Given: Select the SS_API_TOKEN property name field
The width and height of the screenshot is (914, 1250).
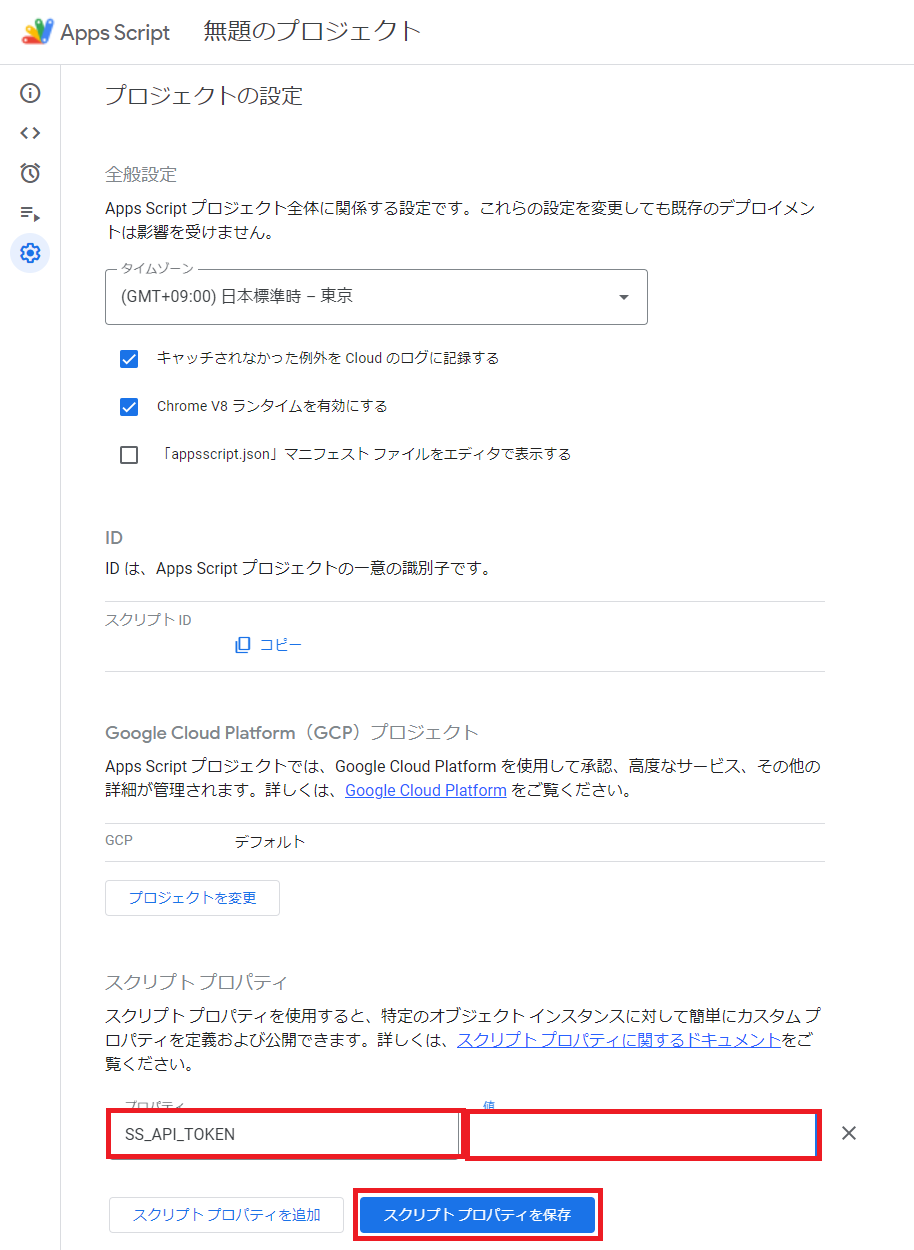Looking at the screenshot, I should [x=284, y=1133].
